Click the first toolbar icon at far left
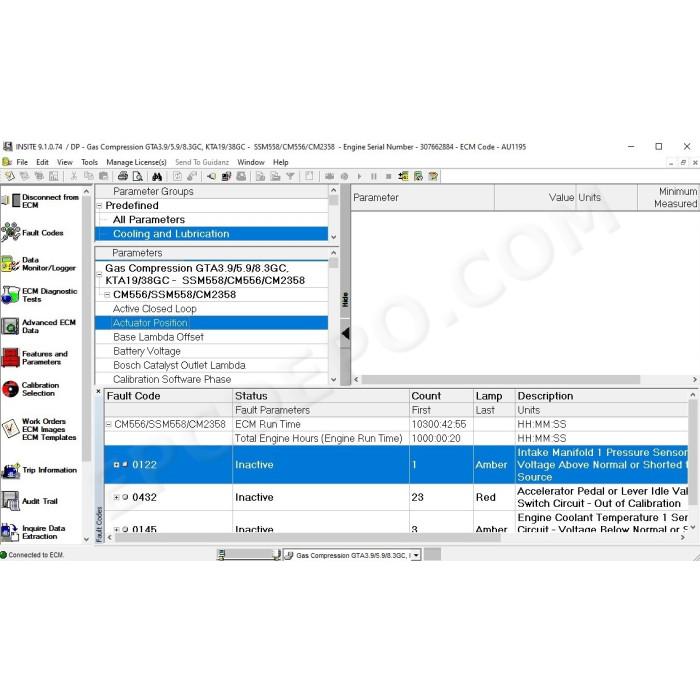The image size is (700, 700). [9, 176]
